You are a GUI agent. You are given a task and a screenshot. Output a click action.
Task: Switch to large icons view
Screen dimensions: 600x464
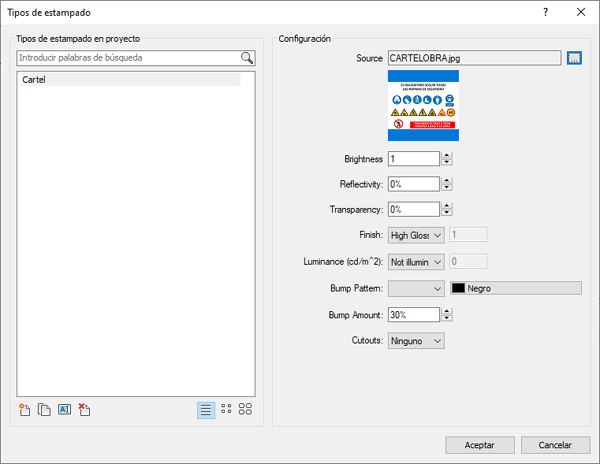coord(245,409)
